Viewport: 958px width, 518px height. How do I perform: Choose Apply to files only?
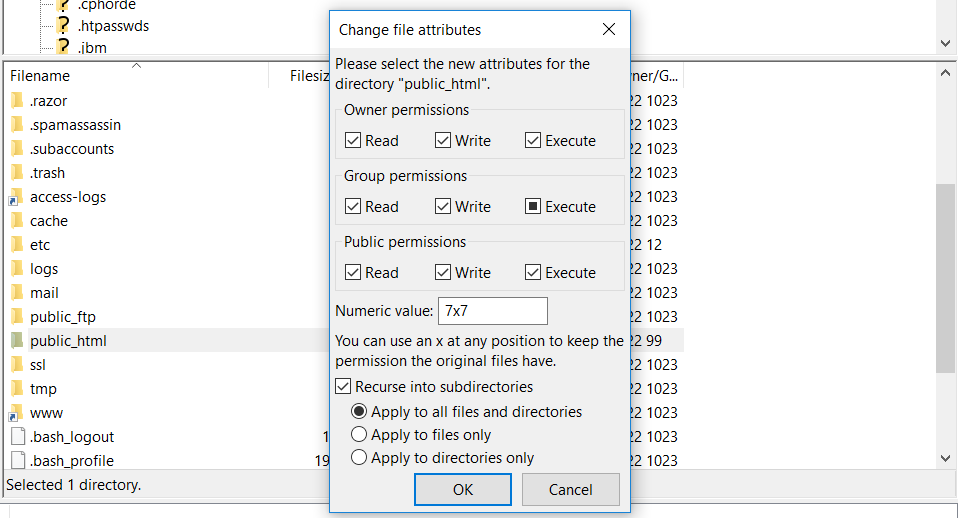point(359,435)
